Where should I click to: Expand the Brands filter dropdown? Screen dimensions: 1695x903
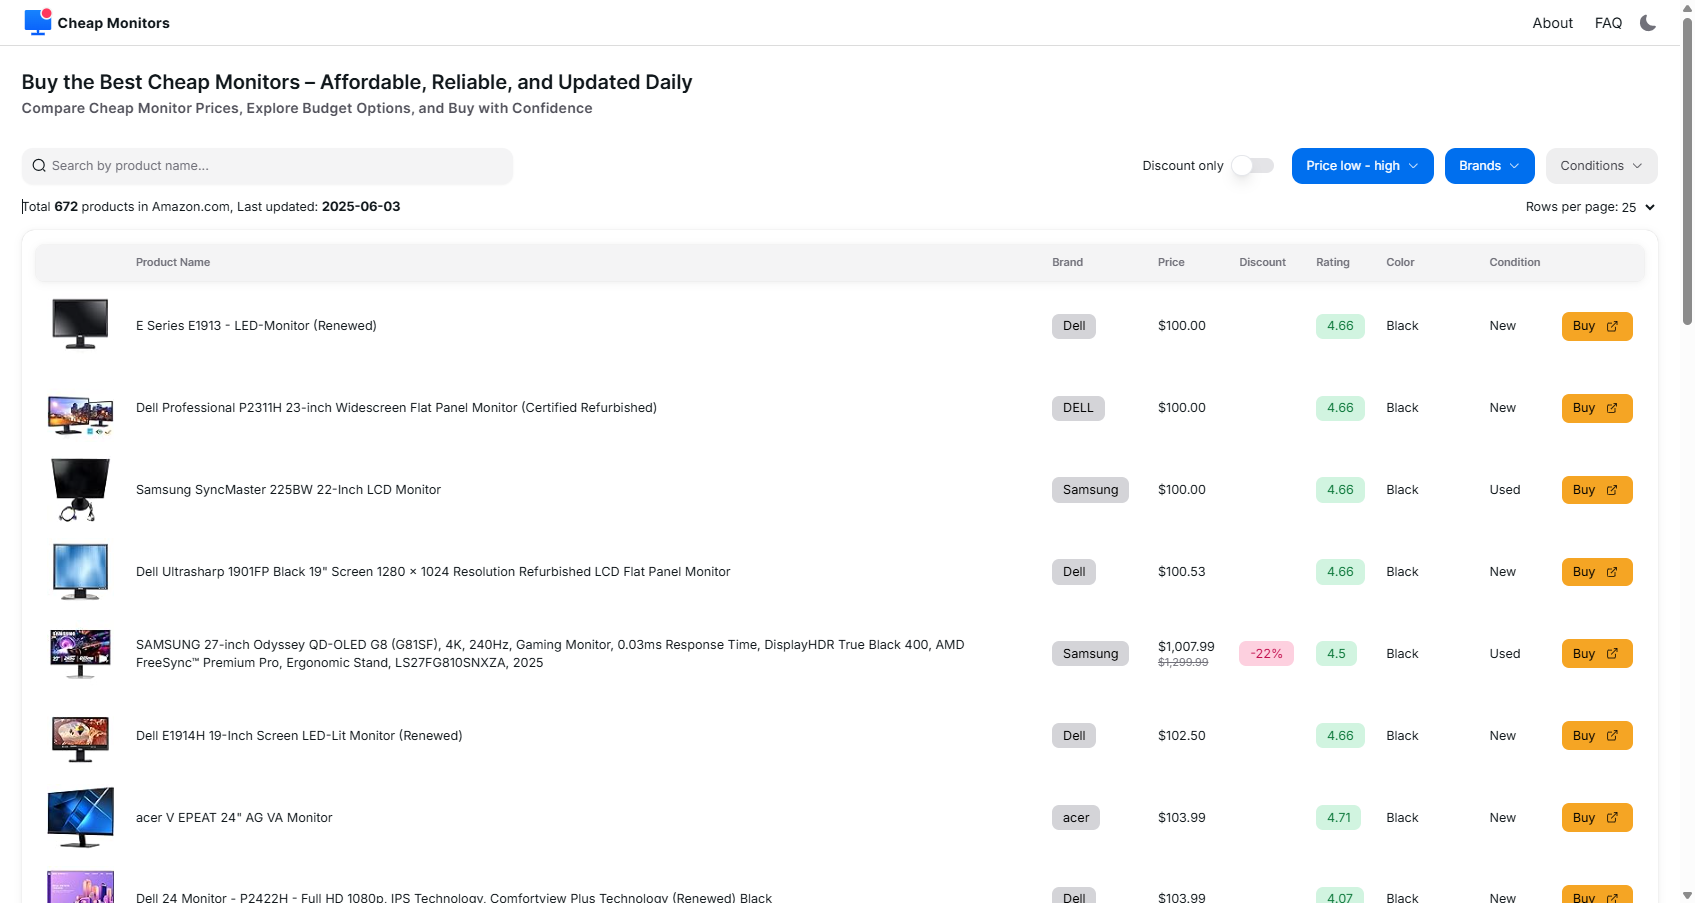[1489, 166]
